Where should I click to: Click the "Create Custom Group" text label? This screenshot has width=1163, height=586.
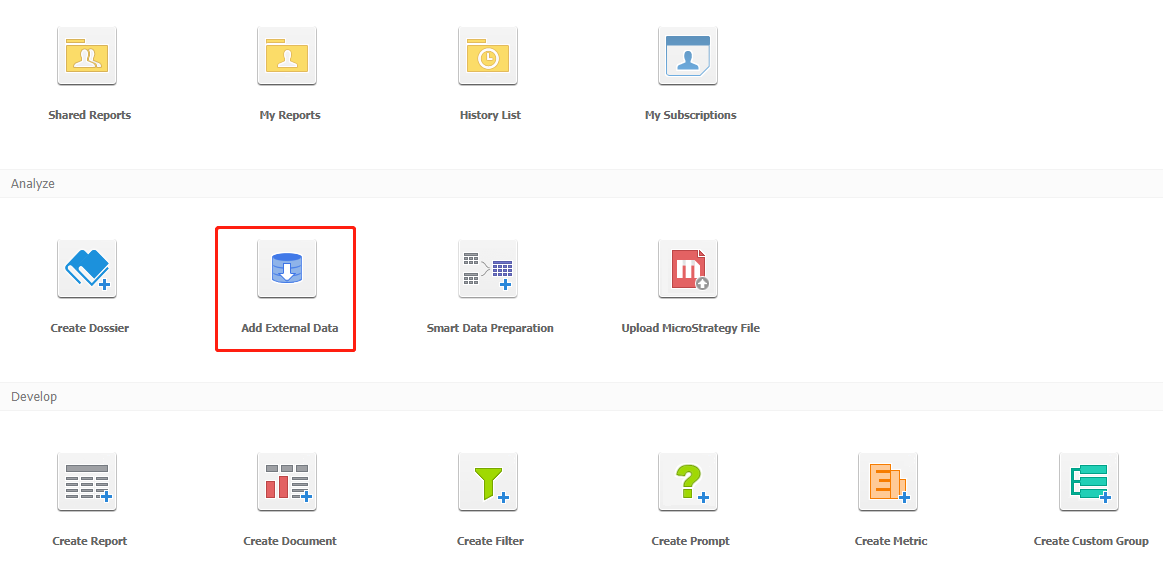(x=1091, y=541)
